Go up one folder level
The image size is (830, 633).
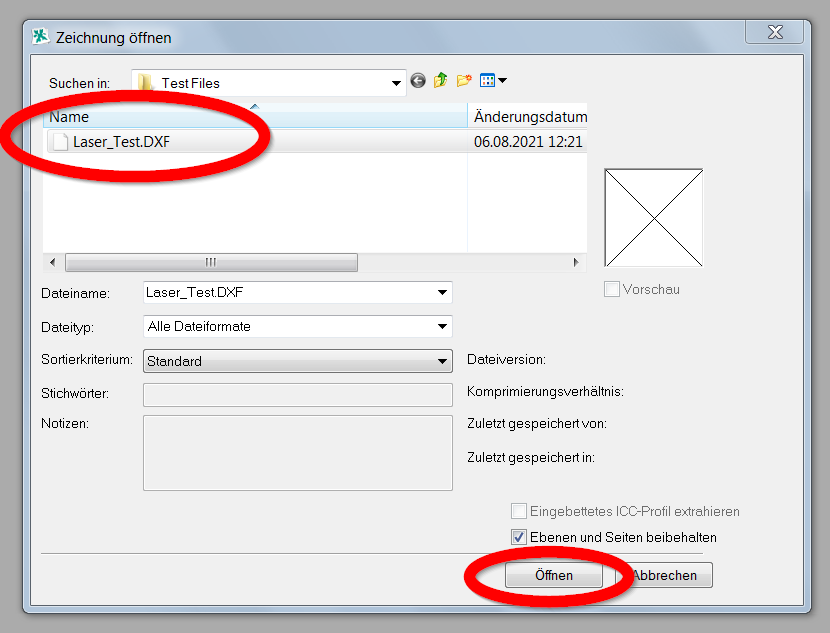(x=440, y=81)
